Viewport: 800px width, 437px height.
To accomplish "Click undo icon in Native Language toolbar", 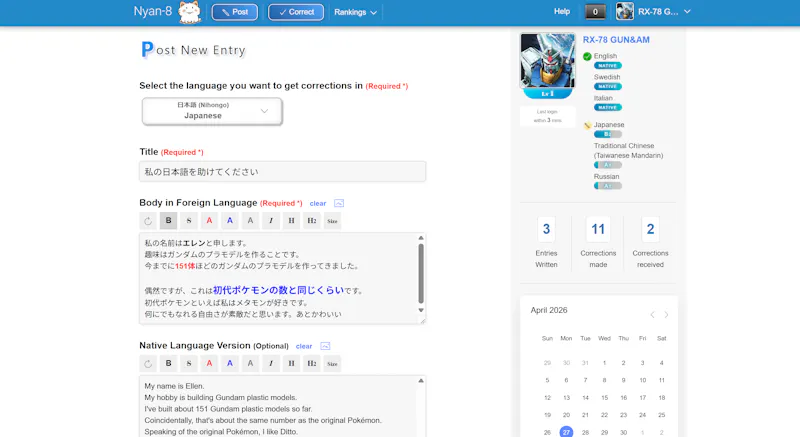I will pyautogui.click(x=148, y=364).
